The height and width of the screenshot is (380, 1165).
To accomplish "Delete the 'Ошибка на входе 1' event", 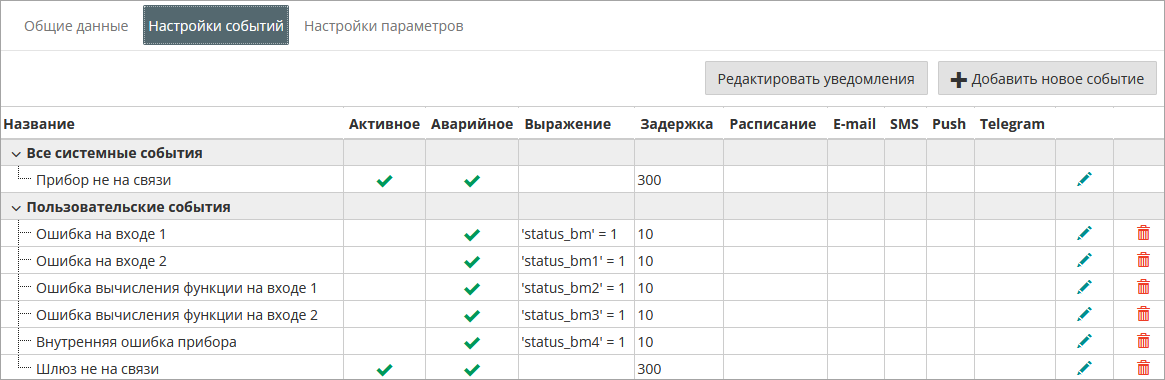I will tap(1143, 234).
